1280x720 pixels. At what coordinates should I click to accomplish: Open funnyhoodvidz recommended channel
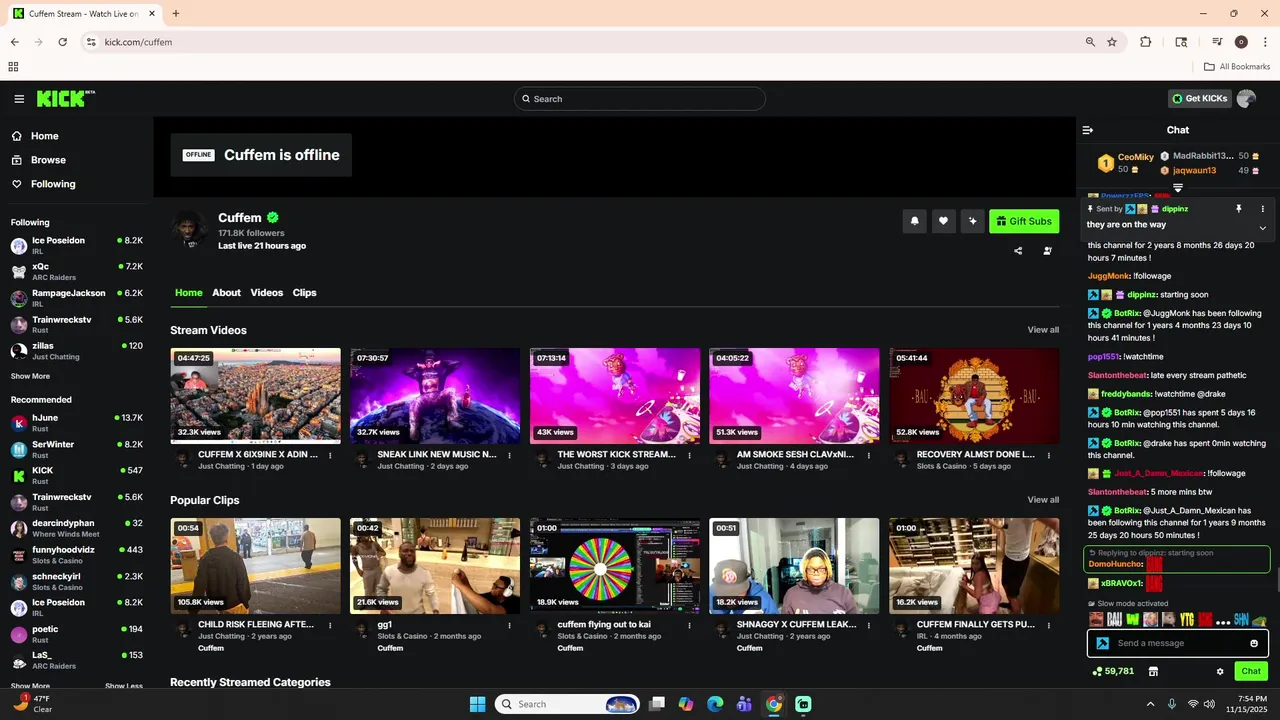tap(76, 555)
